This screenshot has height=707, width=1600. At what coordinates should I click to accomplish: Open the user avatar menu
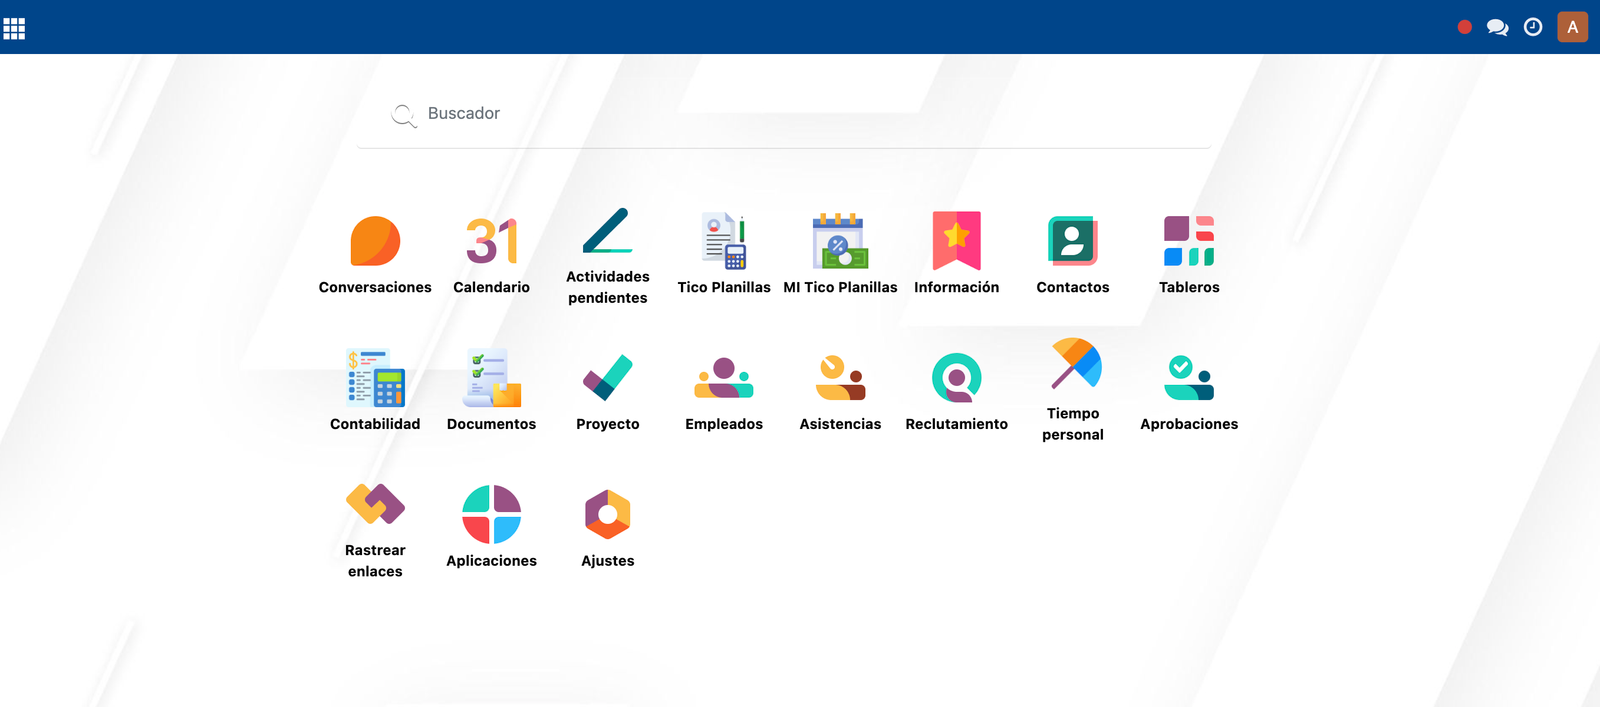tap(1572, 27)
